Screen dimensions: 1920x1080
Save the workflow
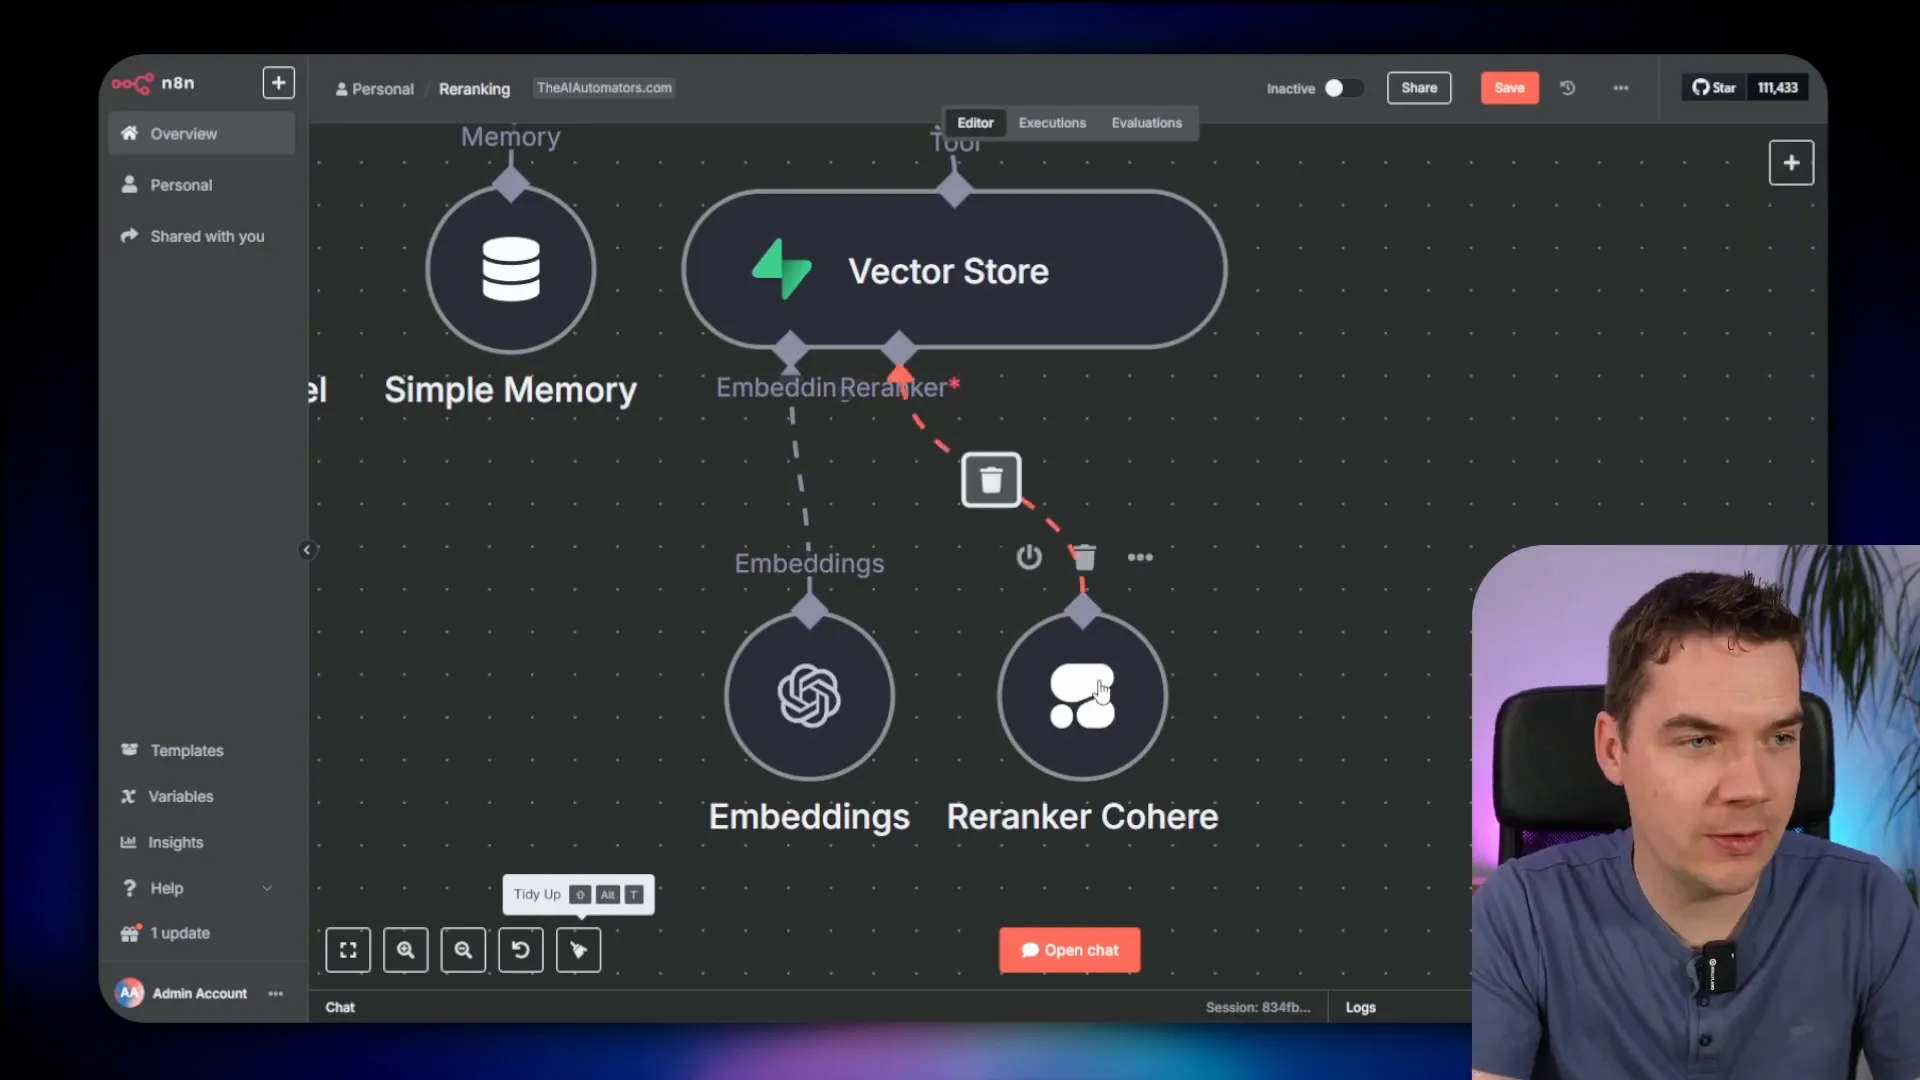(x=1510, y=88)
